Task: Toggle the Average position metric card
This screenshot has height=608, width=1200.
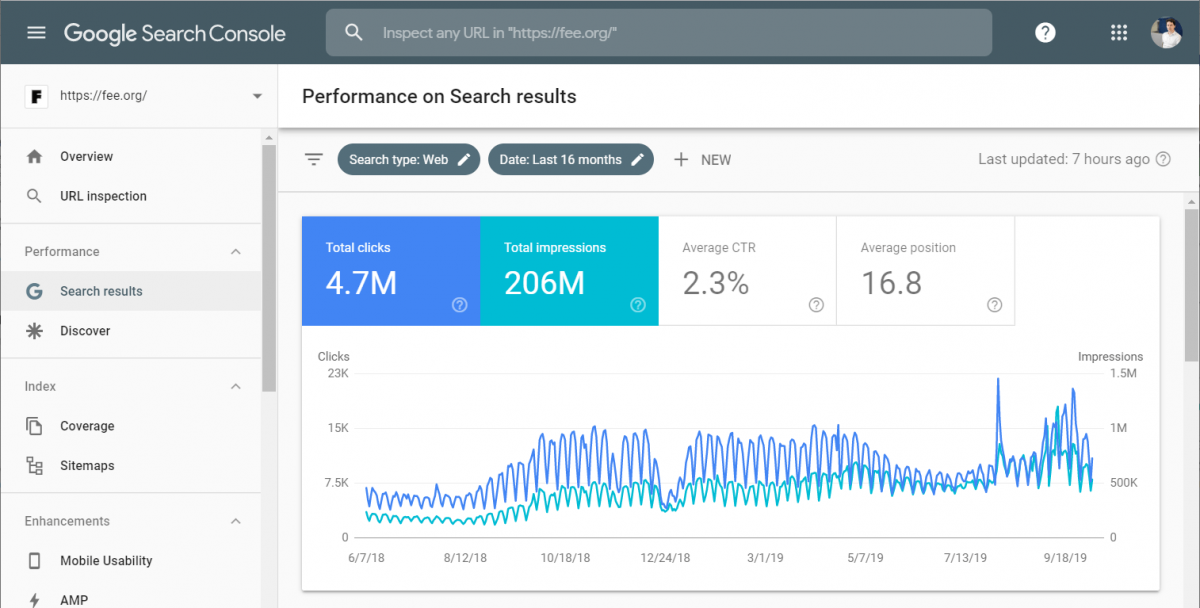Action: point(925,271)
